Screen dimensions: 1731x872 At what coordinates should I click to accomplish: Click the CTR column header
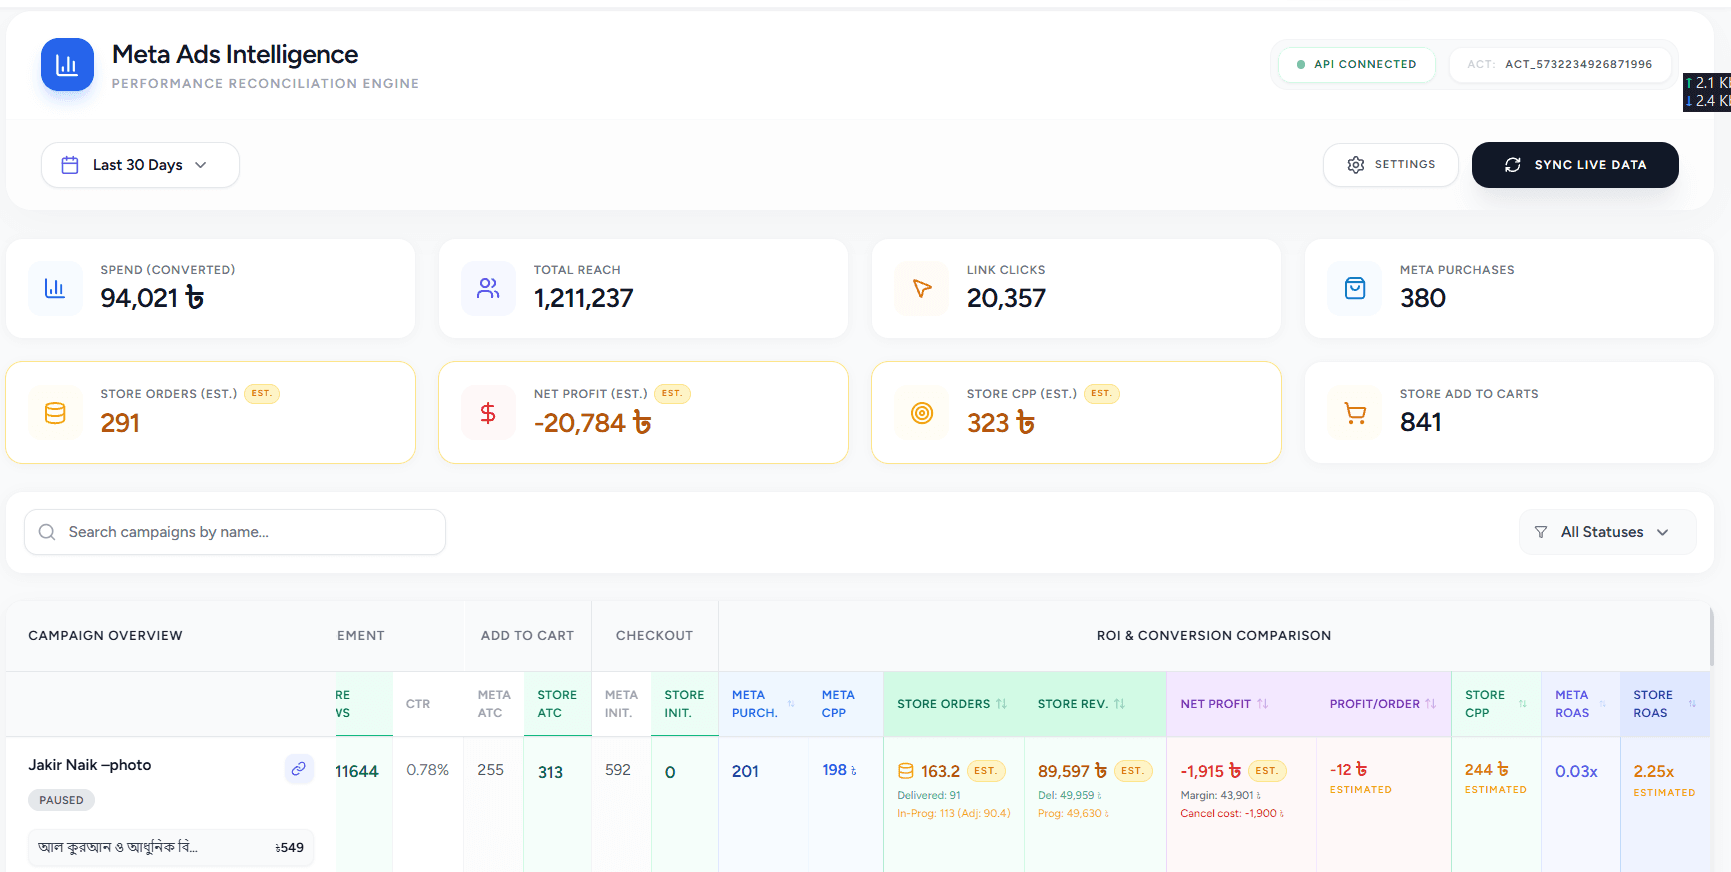[x=418, y=704]
